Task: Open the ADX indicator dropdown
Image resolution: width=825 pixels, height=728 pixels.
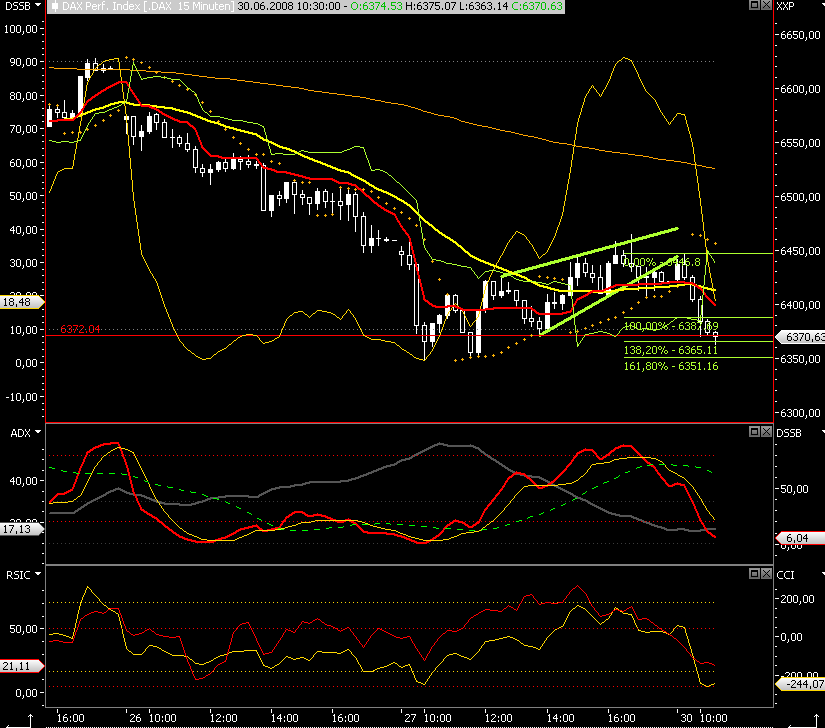Action: click(x=37, y=432)
